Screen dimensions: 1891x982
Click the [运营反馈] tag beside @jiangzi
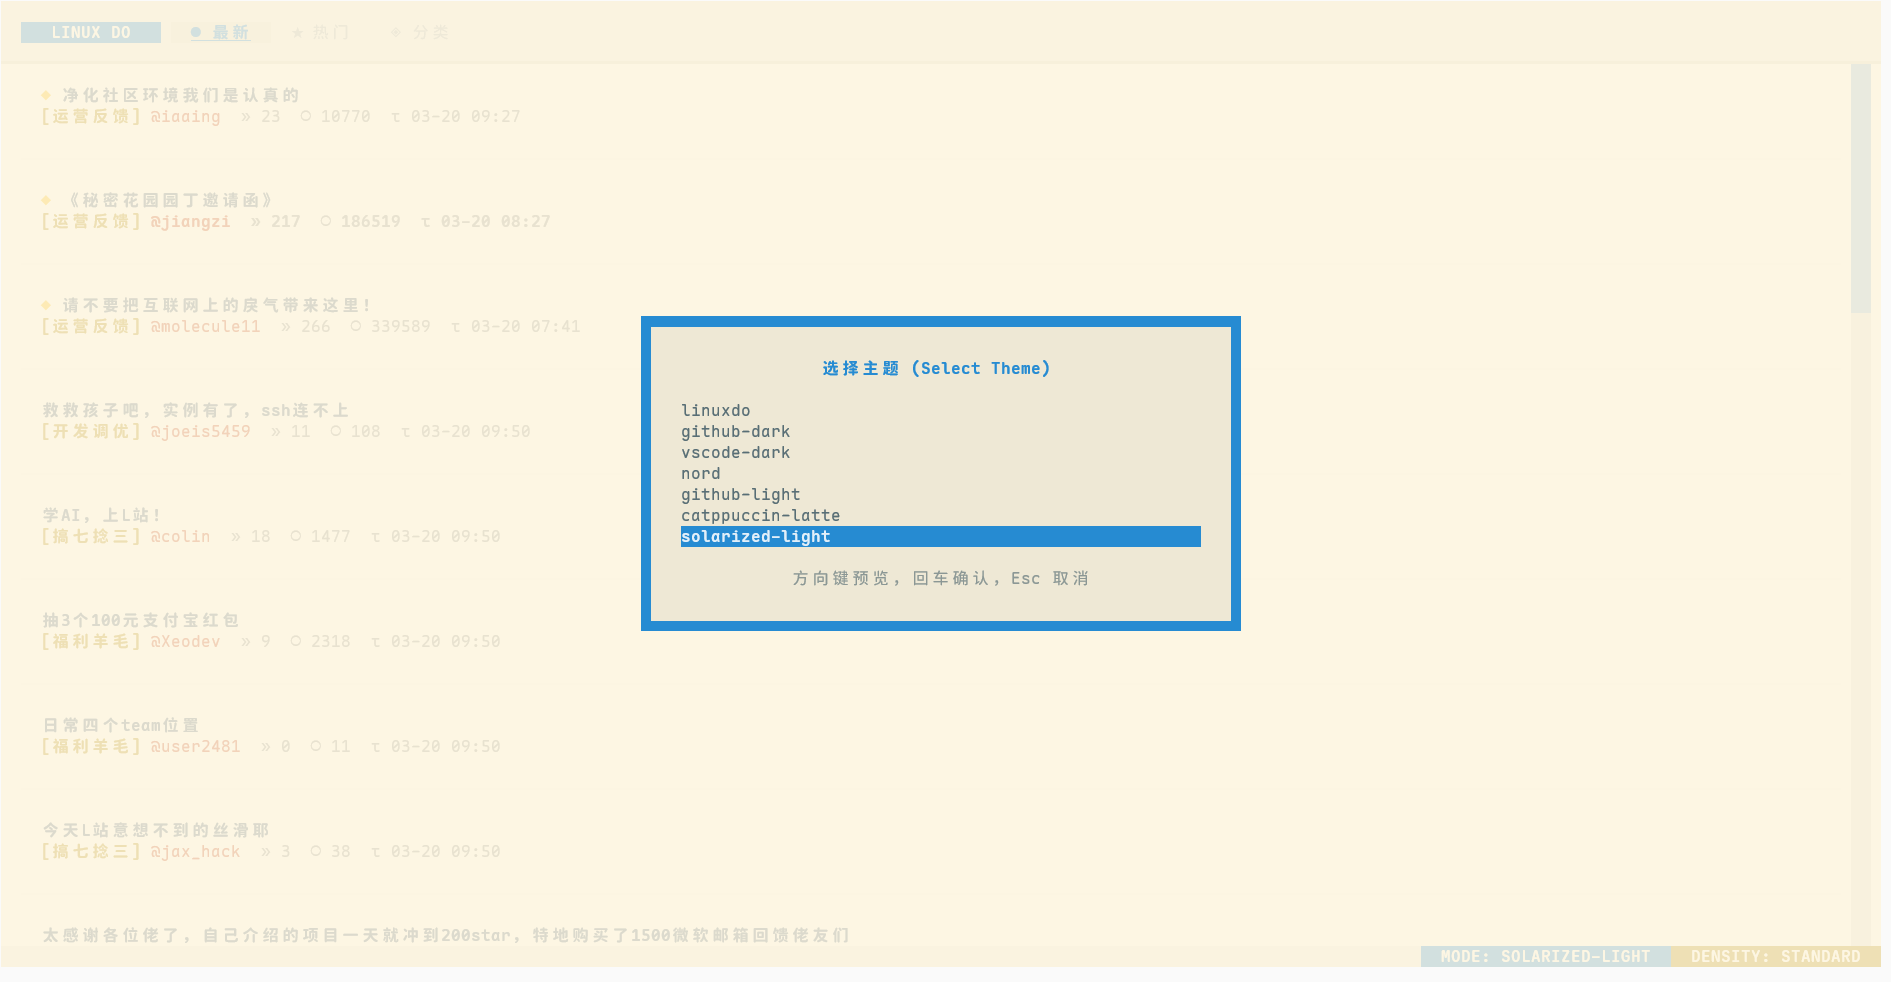91,221
